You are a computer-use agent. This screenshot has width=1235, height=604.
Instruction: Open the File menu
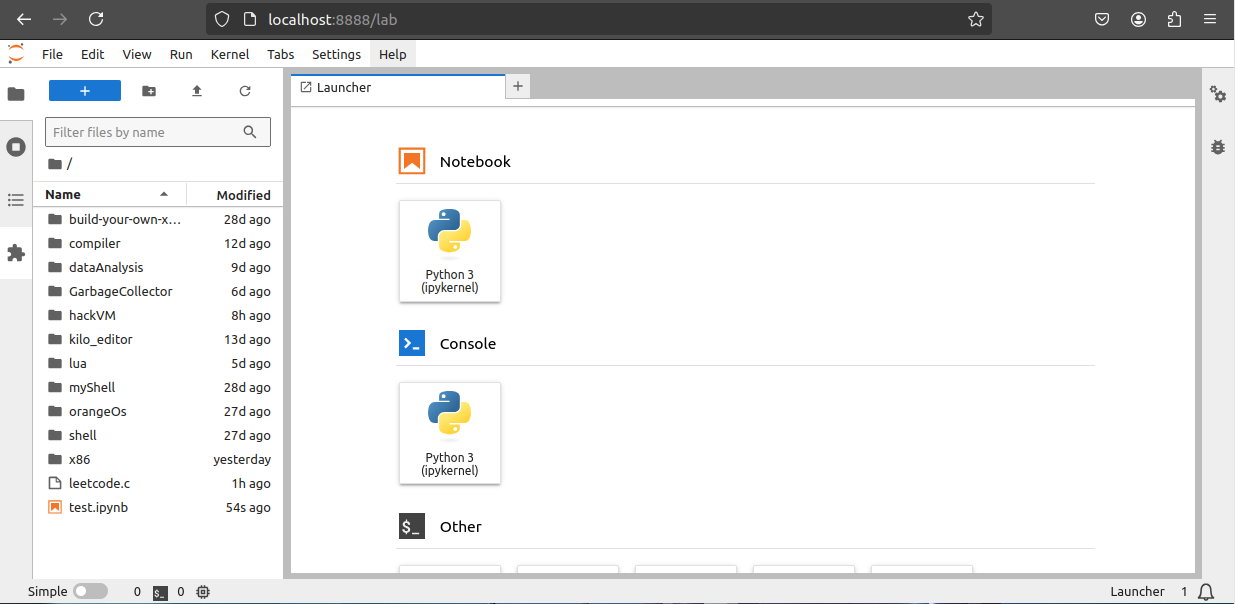tap(52, 54)
